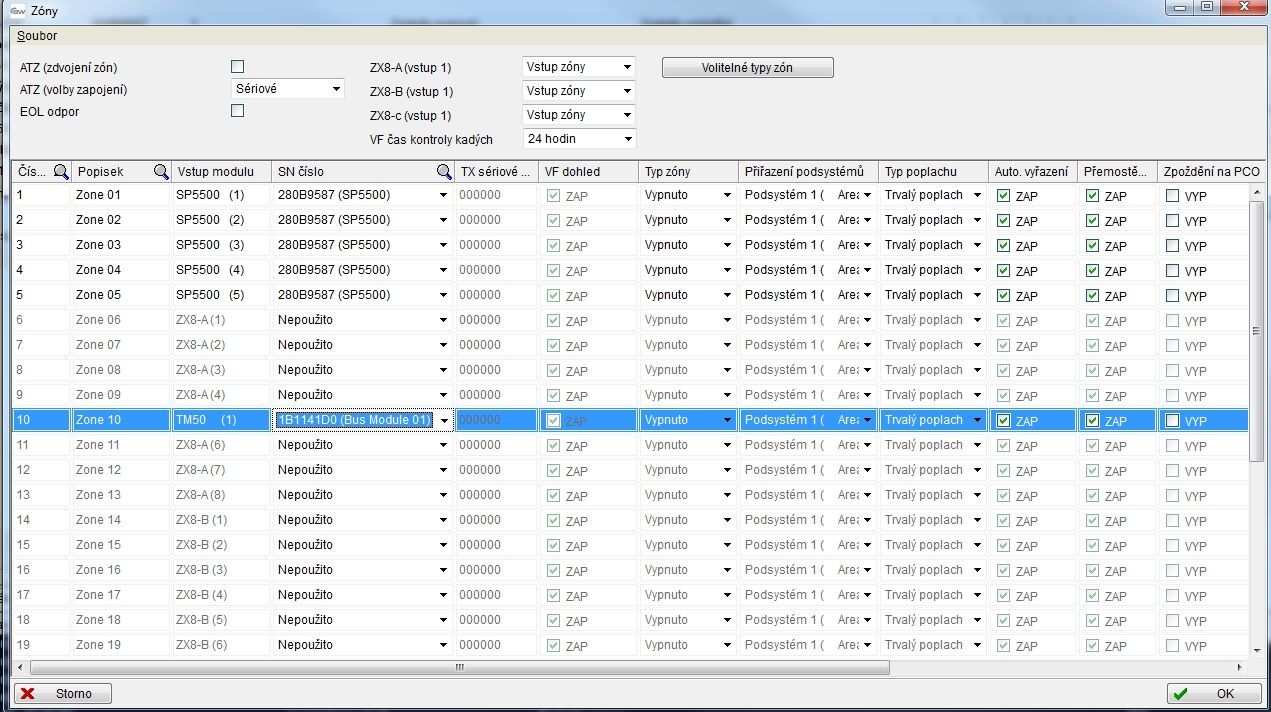The height and width of the screenshot is (712, 1271).
Task: Click the red X icon on the Storno button
Action: 29,694
